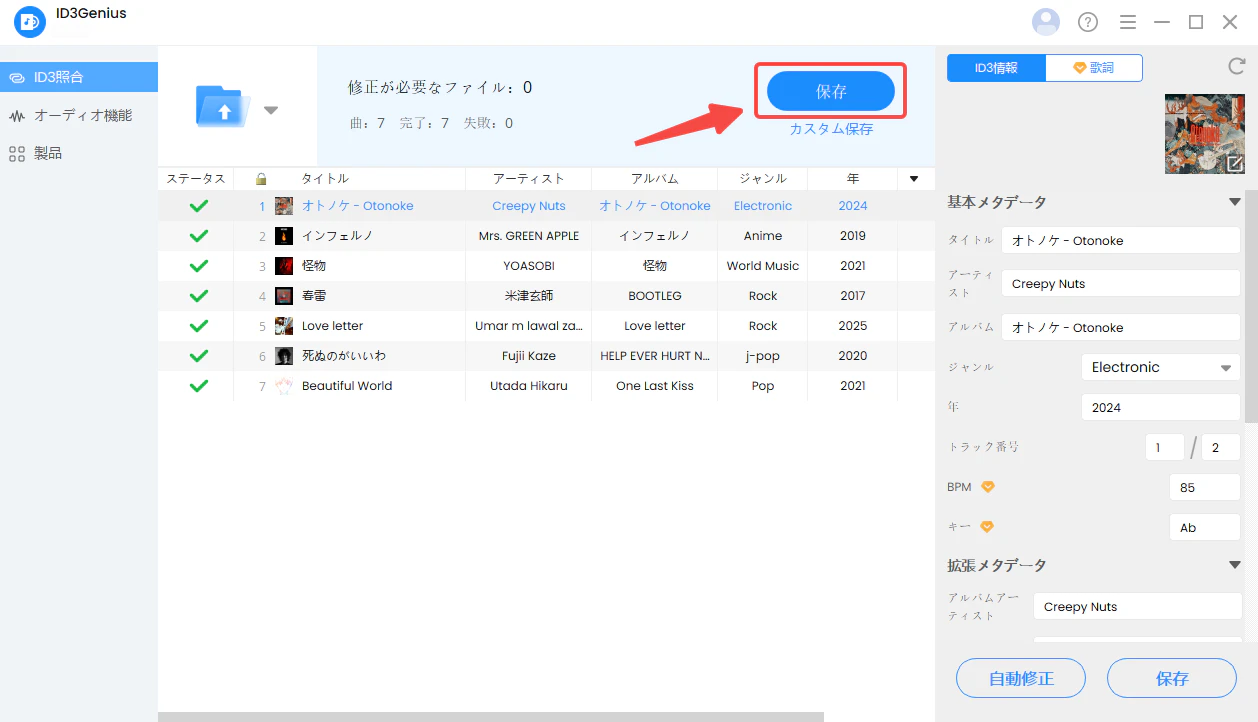
Task: Sort by アルバム column header
Action: 655,179
